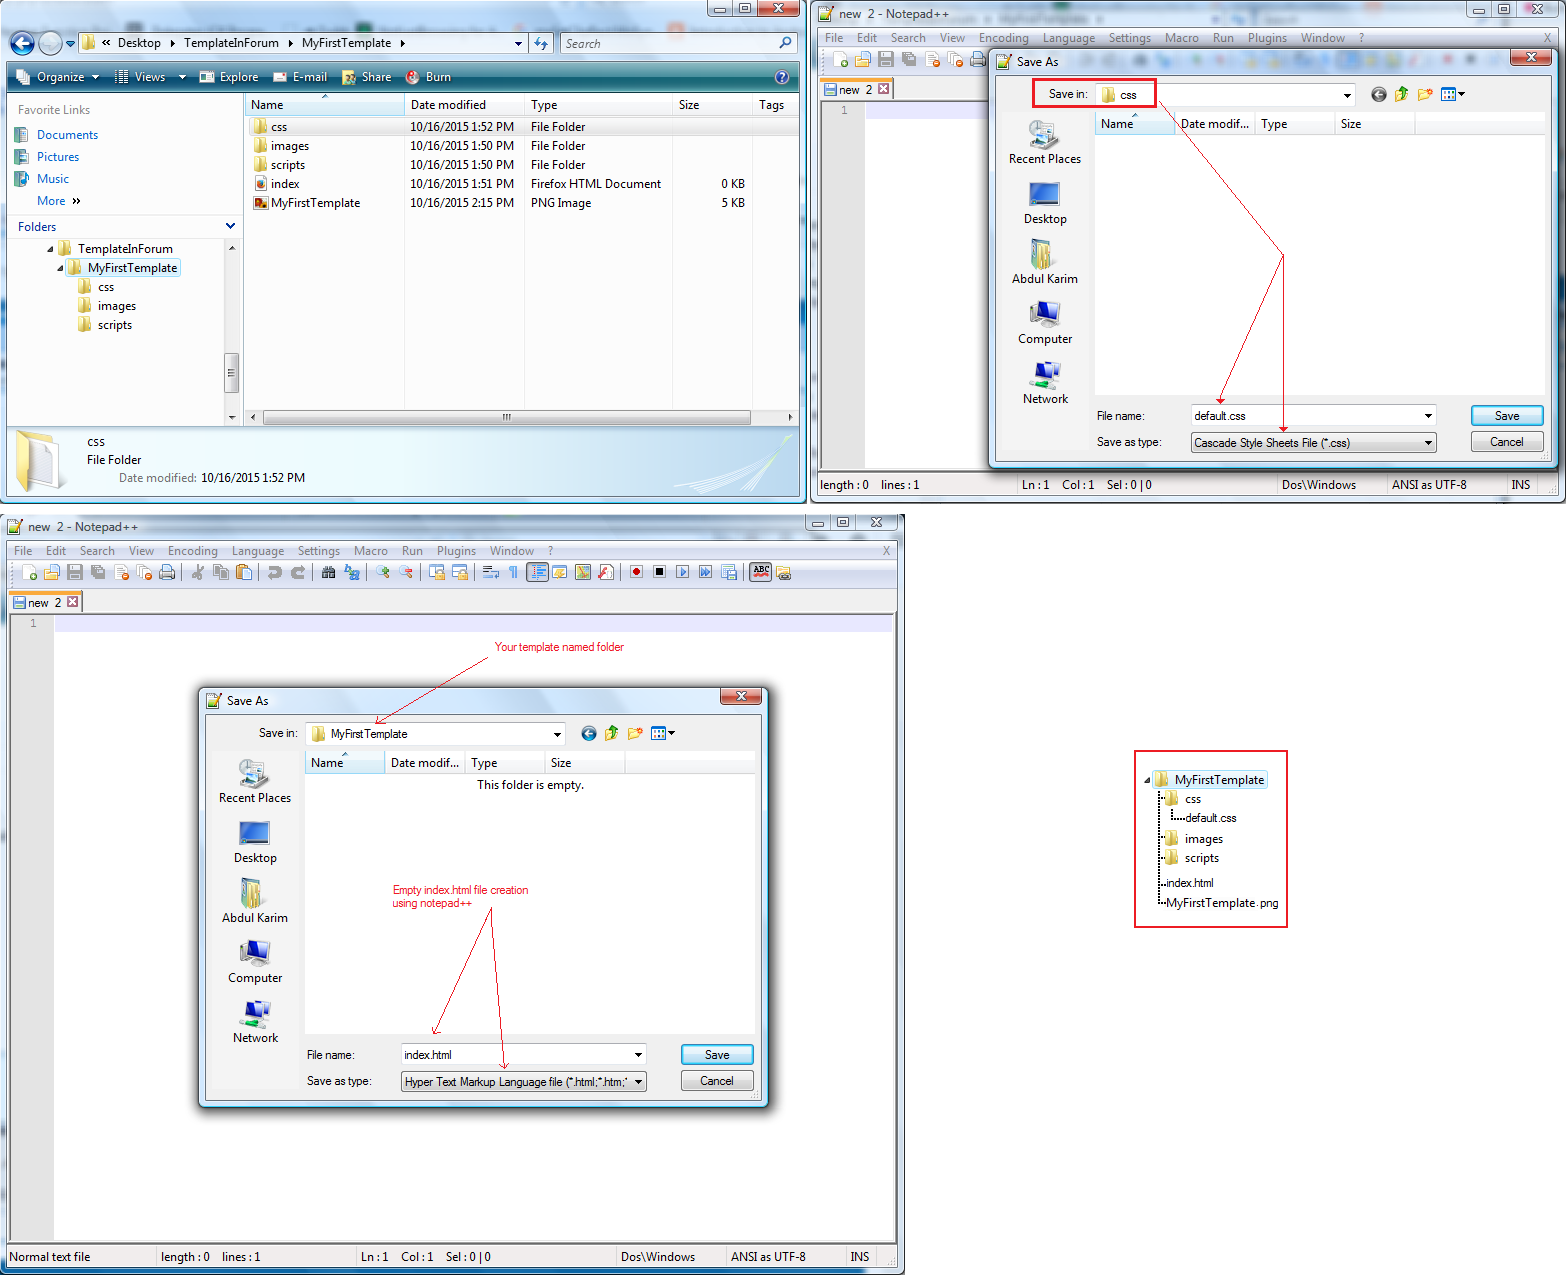
Task: Go up one level in MyFirstTemplate Save dialog
Action: pyautogui.click(x=611, y=734)
